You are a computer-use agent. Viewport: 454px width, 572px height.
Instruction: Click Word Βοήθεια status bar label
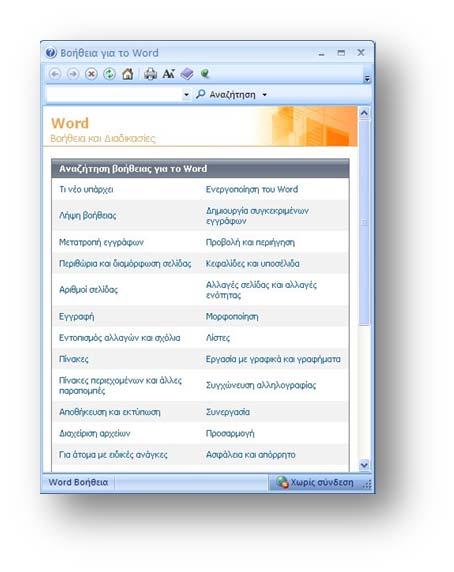pos(78,482)
